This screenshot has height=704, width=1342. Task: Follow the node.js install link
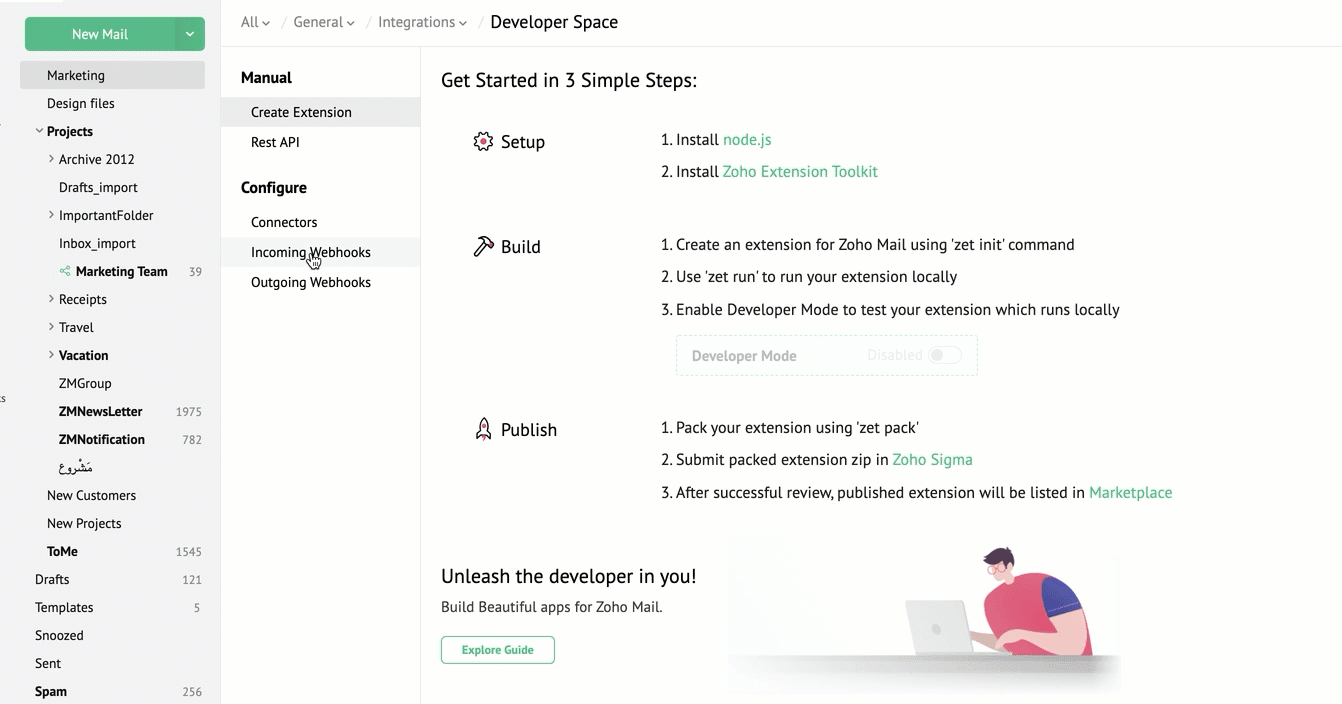[747, 140]
